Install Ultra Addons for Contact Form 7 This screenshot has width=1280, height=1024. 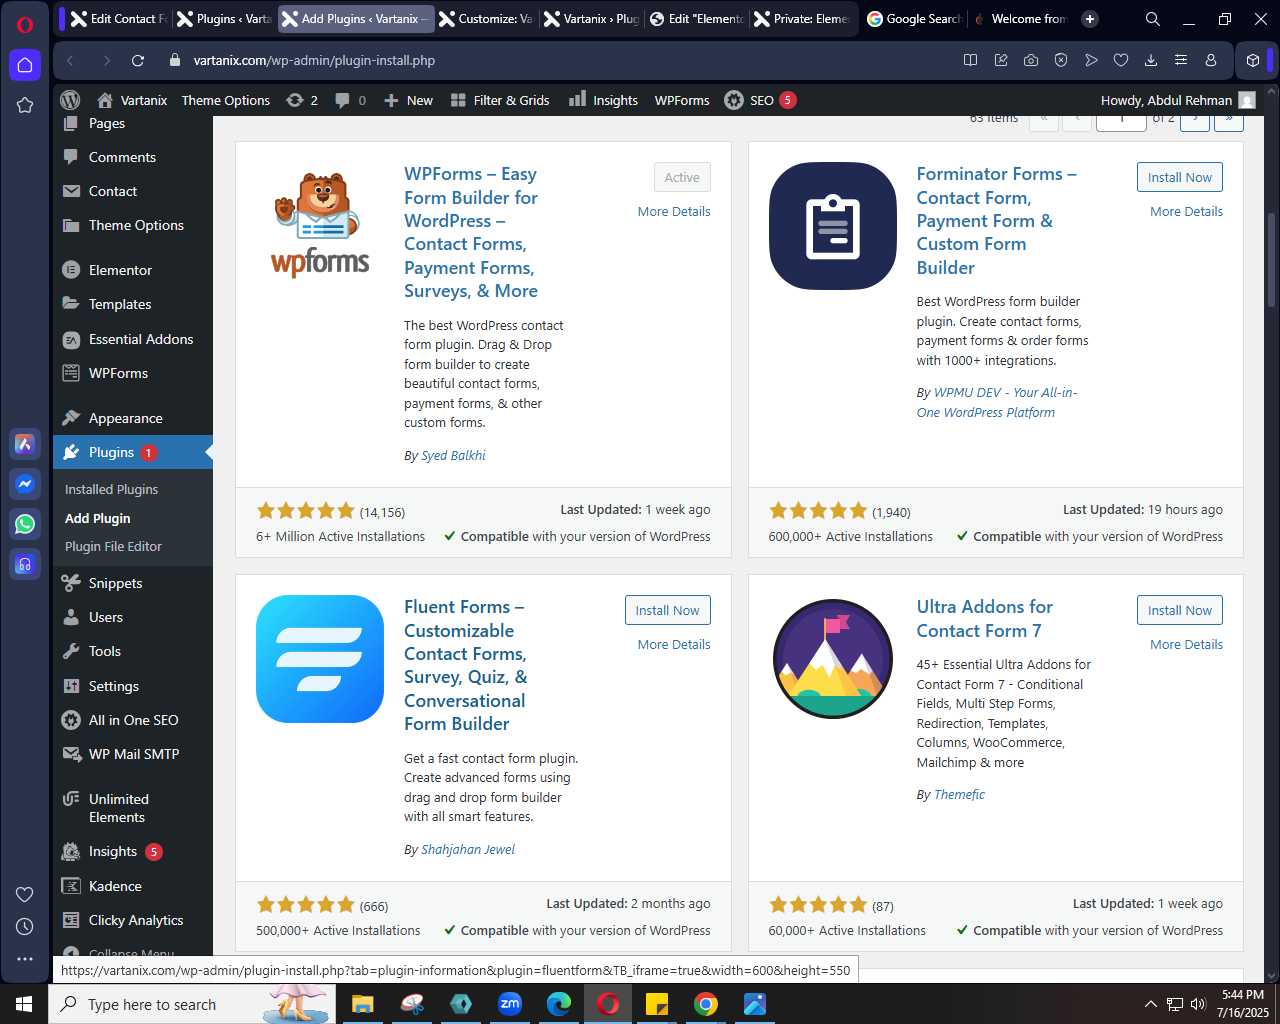1179,610
